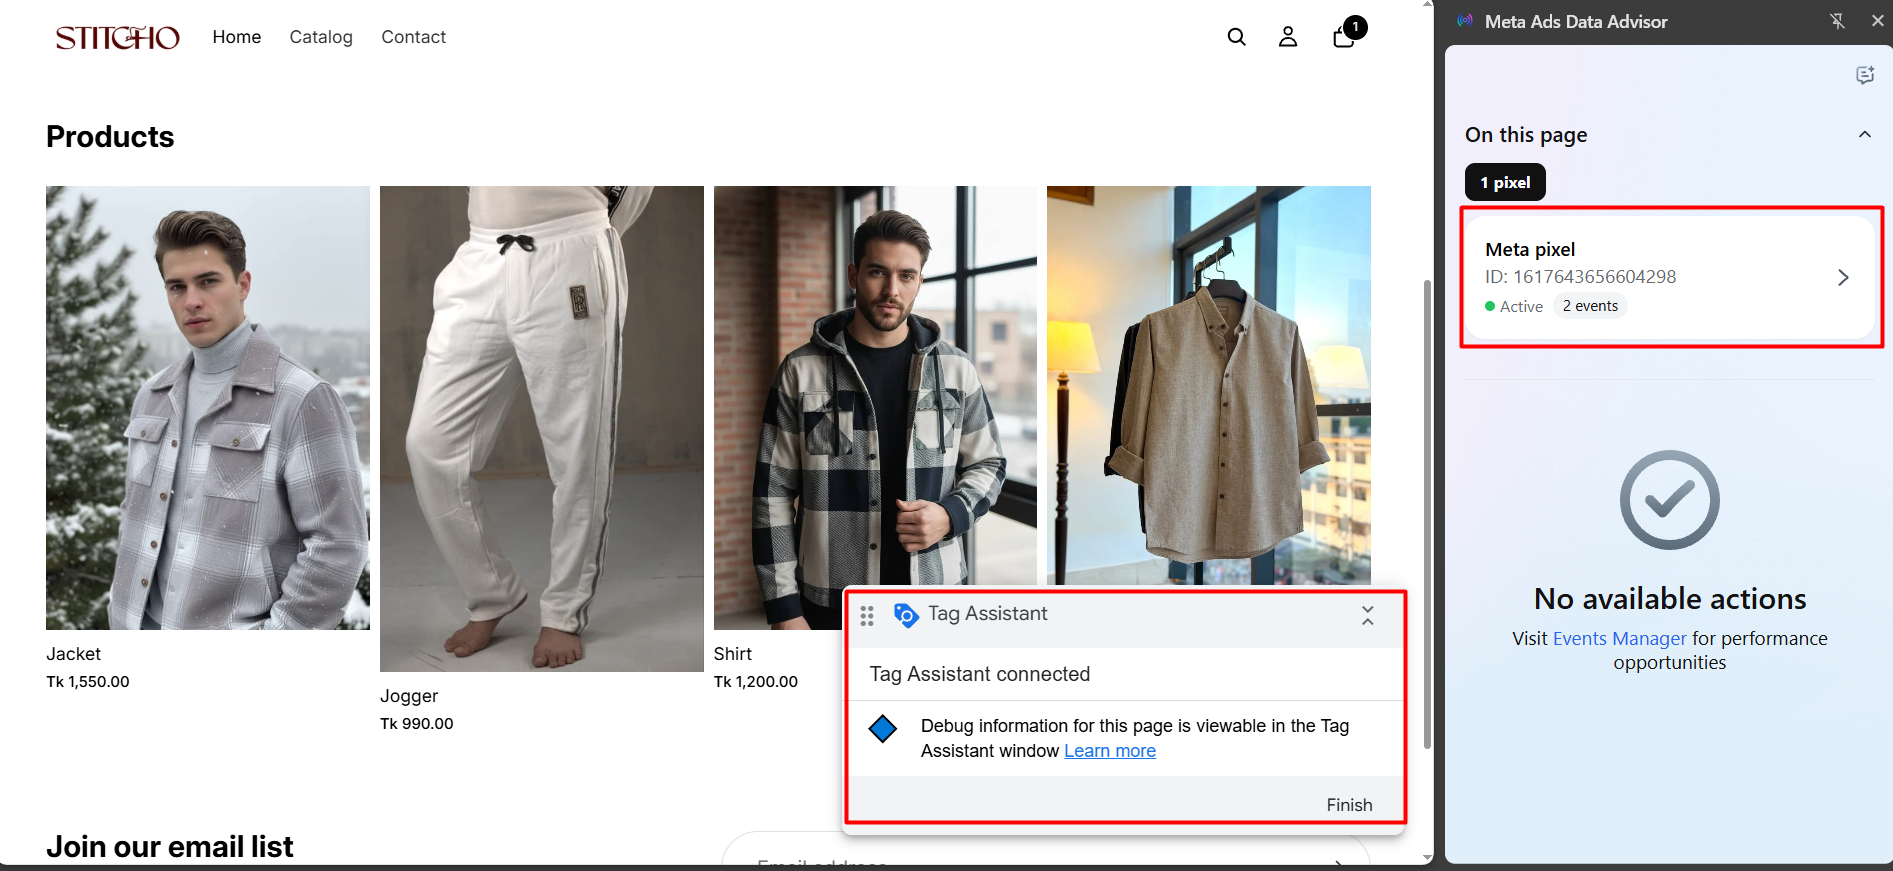Click the blue diamond debug info icon

tap(883, 729)
